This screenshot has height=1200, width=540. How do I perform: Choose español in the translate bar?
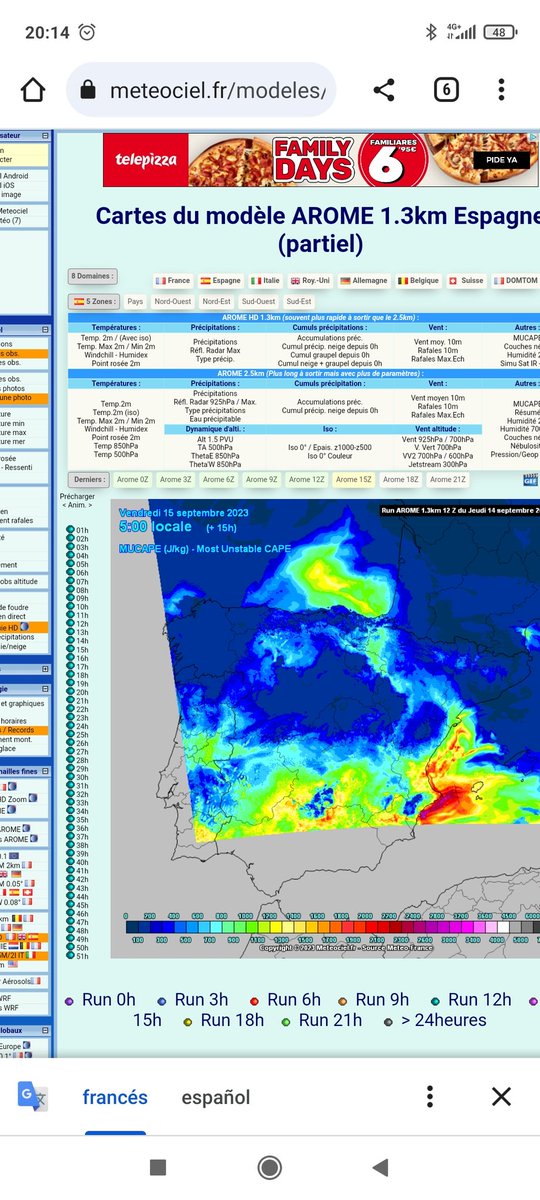[x=215, y=1097]
